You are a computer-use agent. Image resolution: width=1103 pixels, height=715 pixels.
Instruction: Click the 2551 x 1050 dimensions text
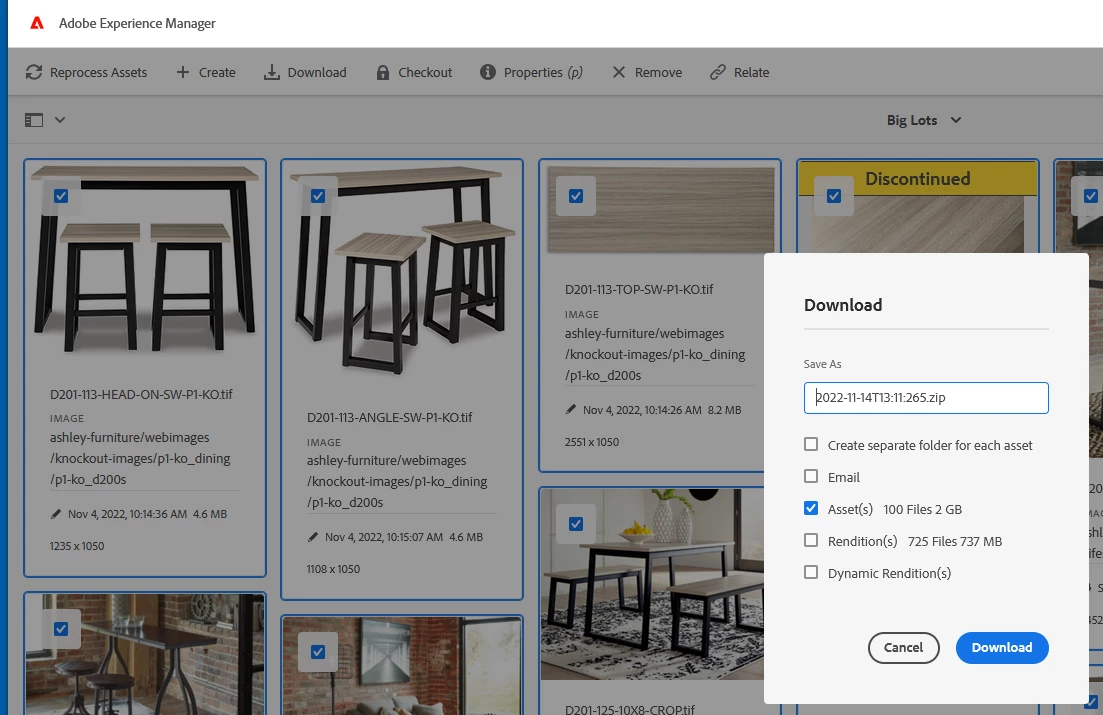pos(592,442)
